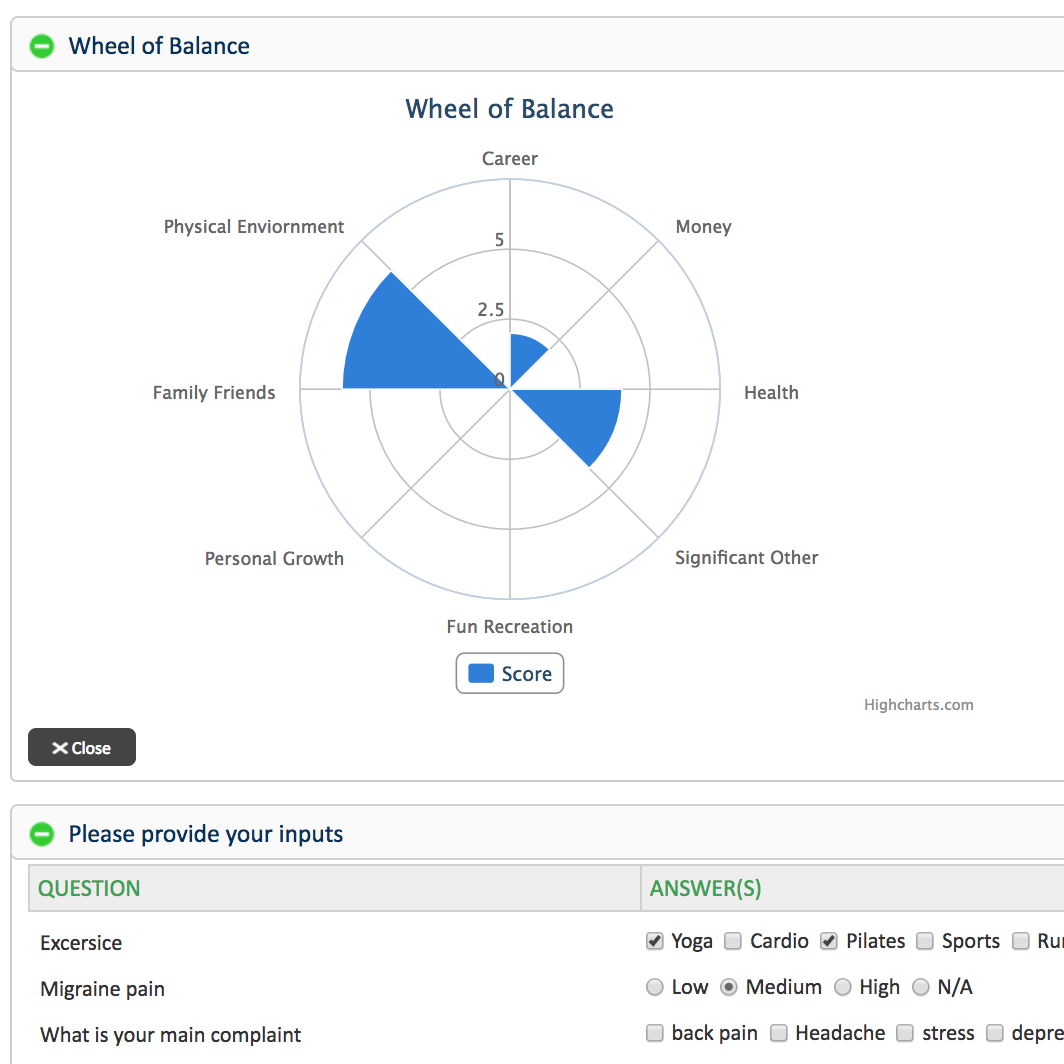The height and width of the screenshot is (1064, 1064).
Task: Click the Close button under the chart
Action: point(82,748)
